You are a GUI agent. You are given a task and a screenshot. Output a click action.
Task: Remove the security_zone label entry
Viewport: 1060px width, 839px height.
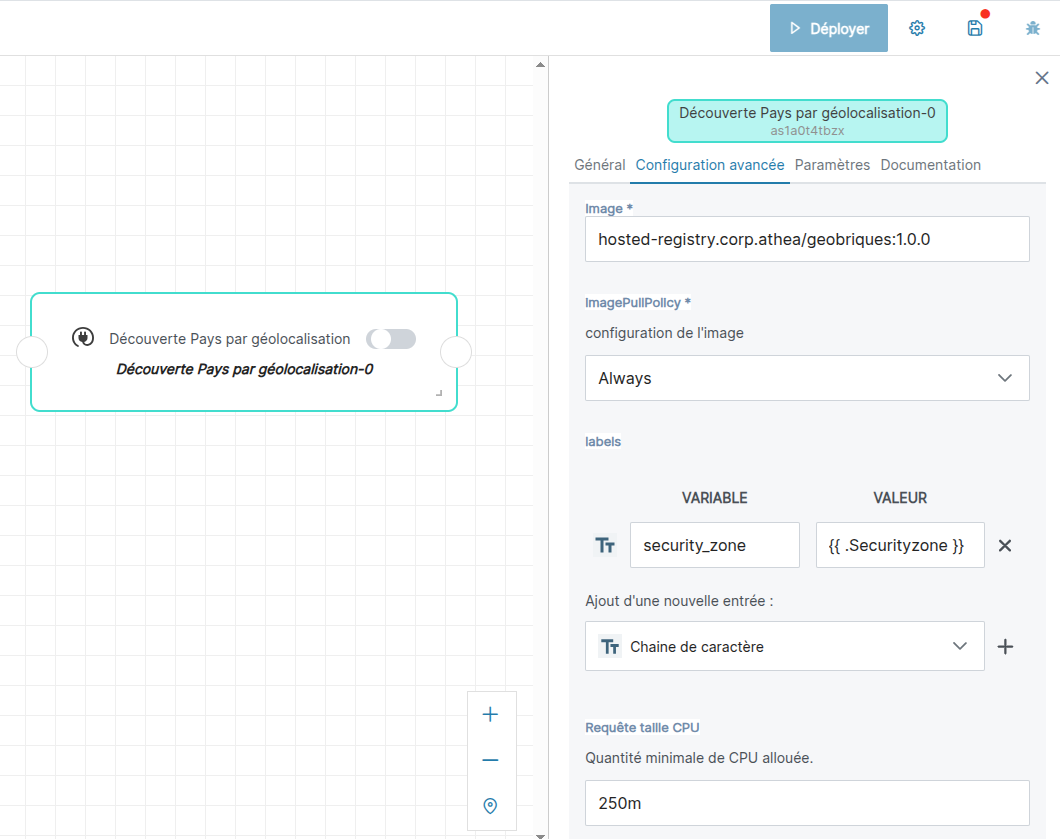[1005, 545]
